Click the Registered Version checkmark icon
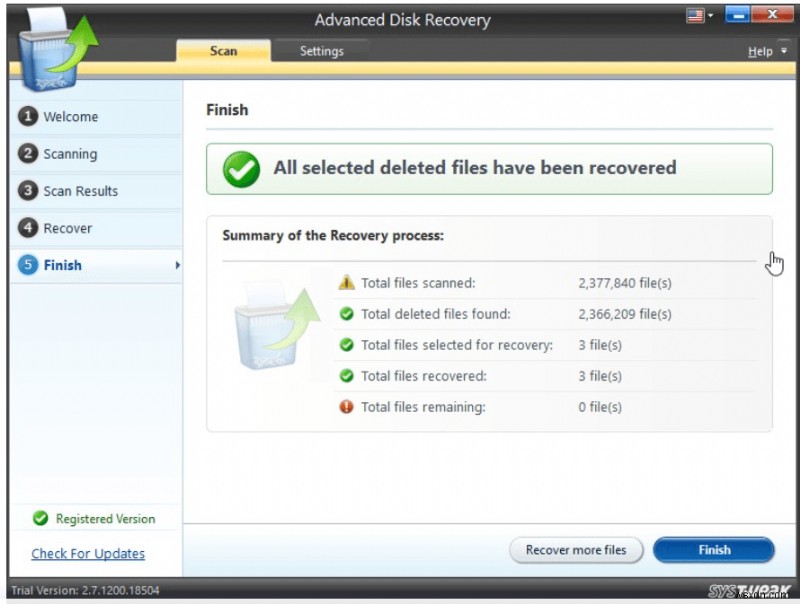Image resolution: width=800 pixels, height=604 pixels. click(x=40, y=519)
